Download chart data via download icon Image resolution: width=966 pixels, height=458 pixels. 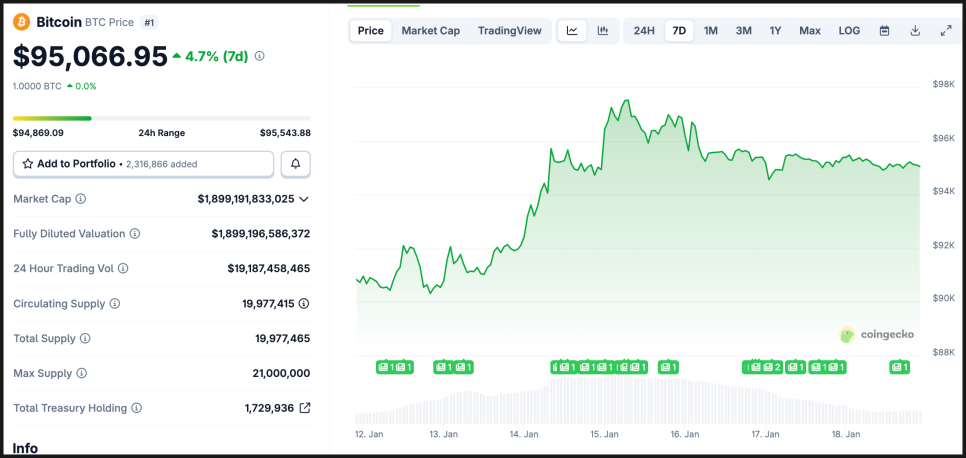[915, 31]
